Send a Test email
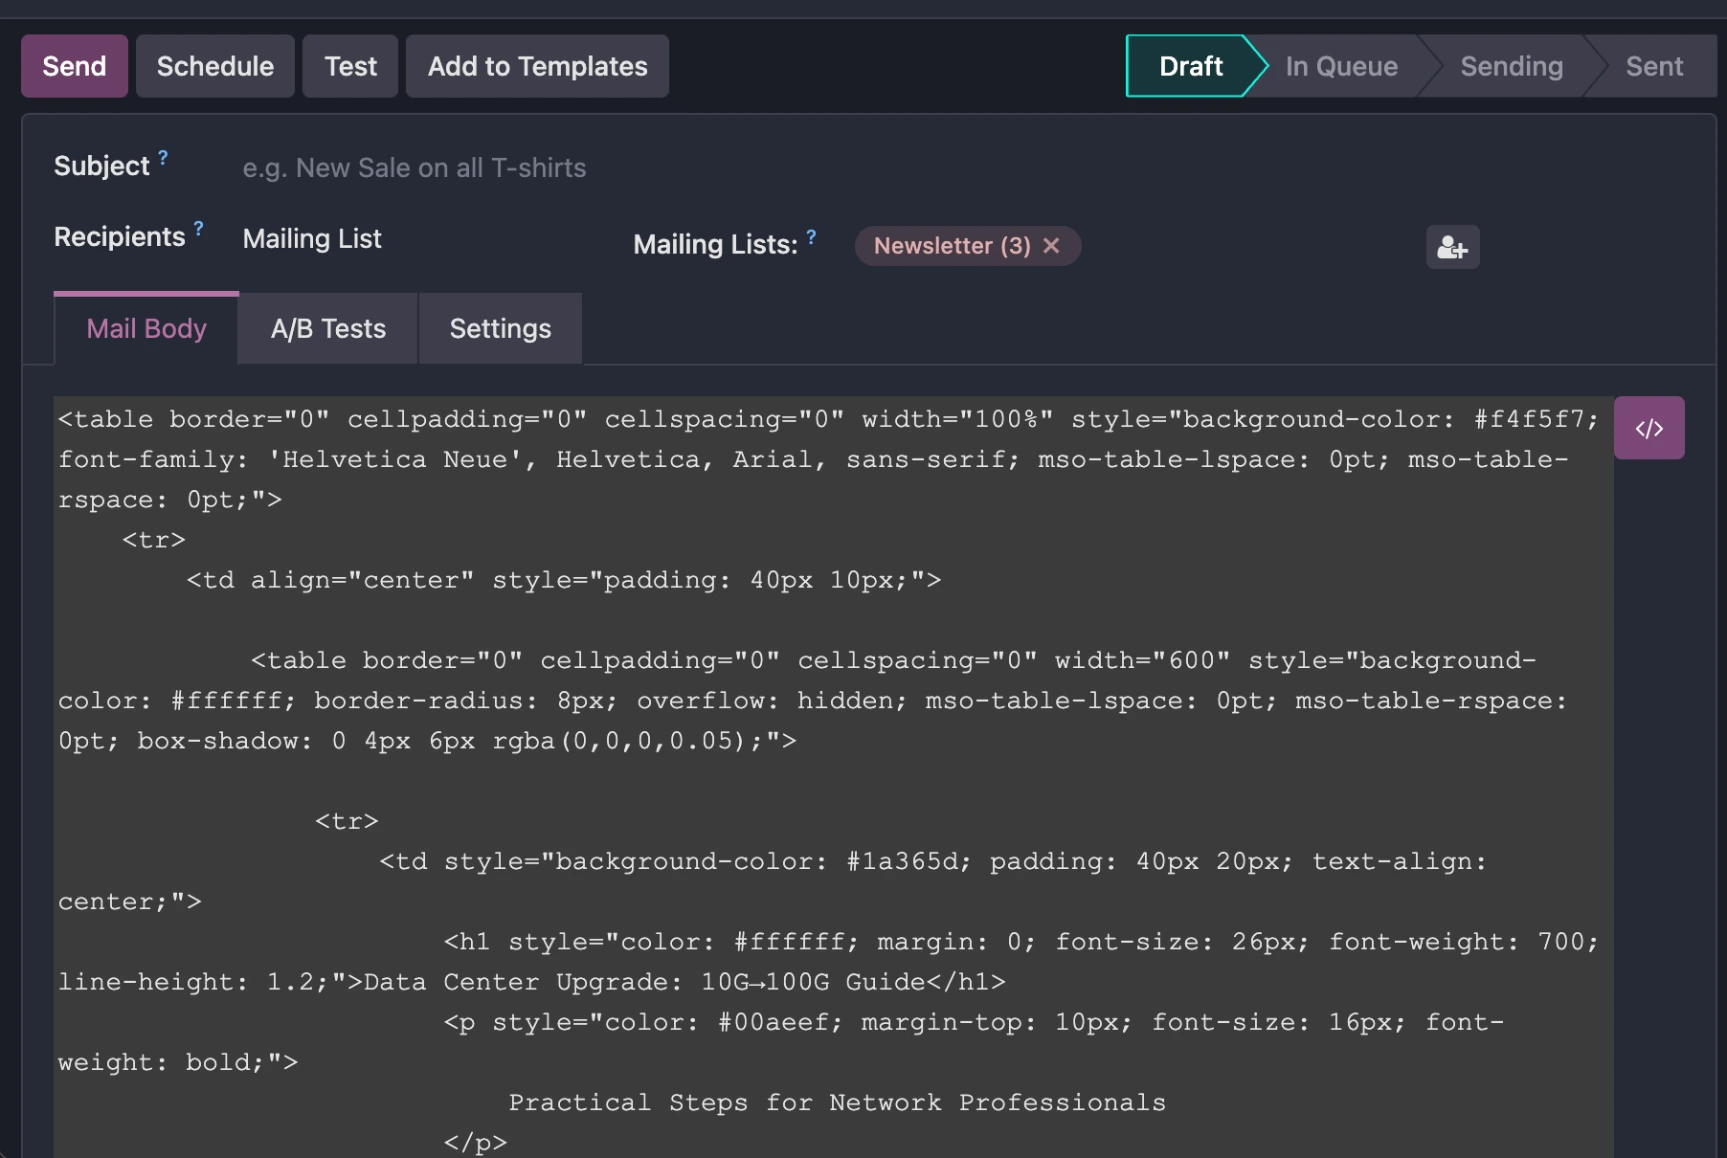The width and height of the screenshot is (1727, 1158). pos(349,66)
